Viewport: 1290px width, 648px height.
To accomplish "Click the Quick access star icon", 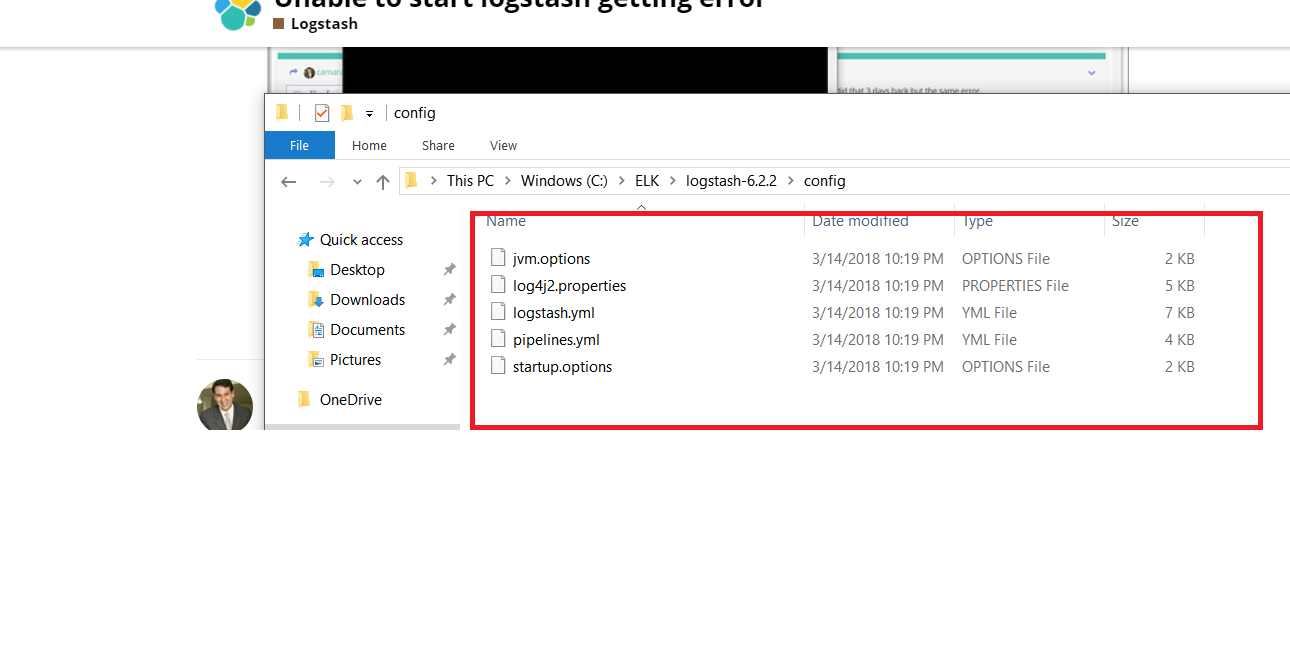I will coord(306,240).
